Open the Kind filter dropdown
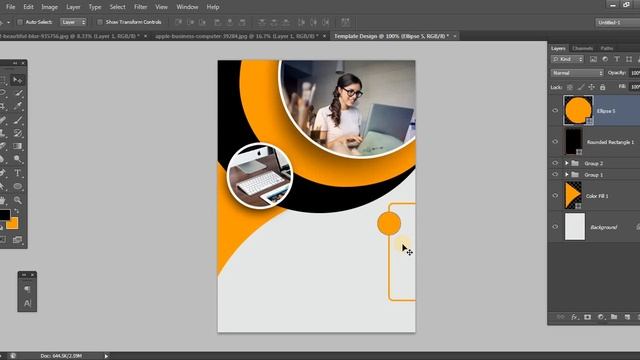This screenshot has width=640, height=360. pyautogui.click(x=567, y=60)
